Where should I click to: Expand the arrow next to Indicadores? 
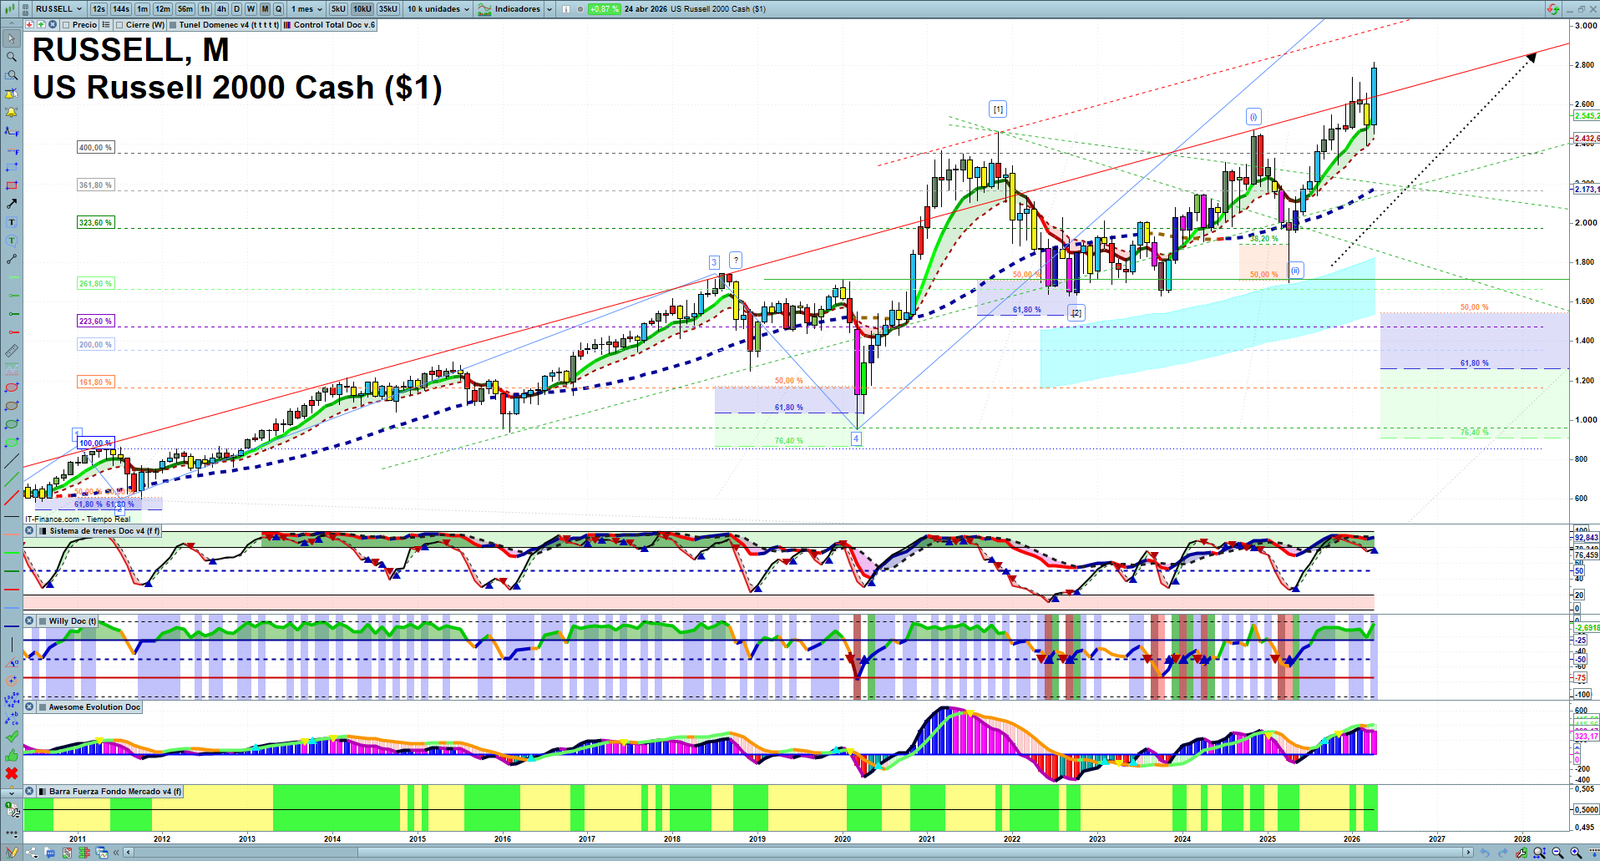550,9
